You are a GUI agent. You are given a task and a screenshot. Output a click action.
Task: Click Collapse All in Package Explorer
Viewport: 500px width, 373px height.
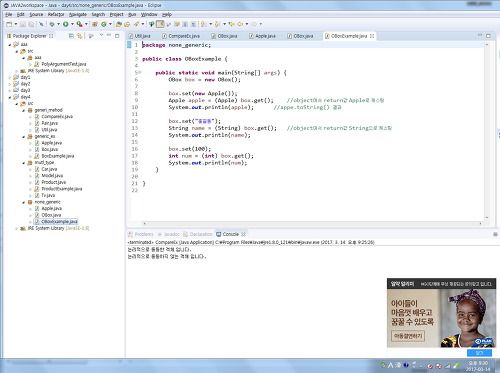71,36
